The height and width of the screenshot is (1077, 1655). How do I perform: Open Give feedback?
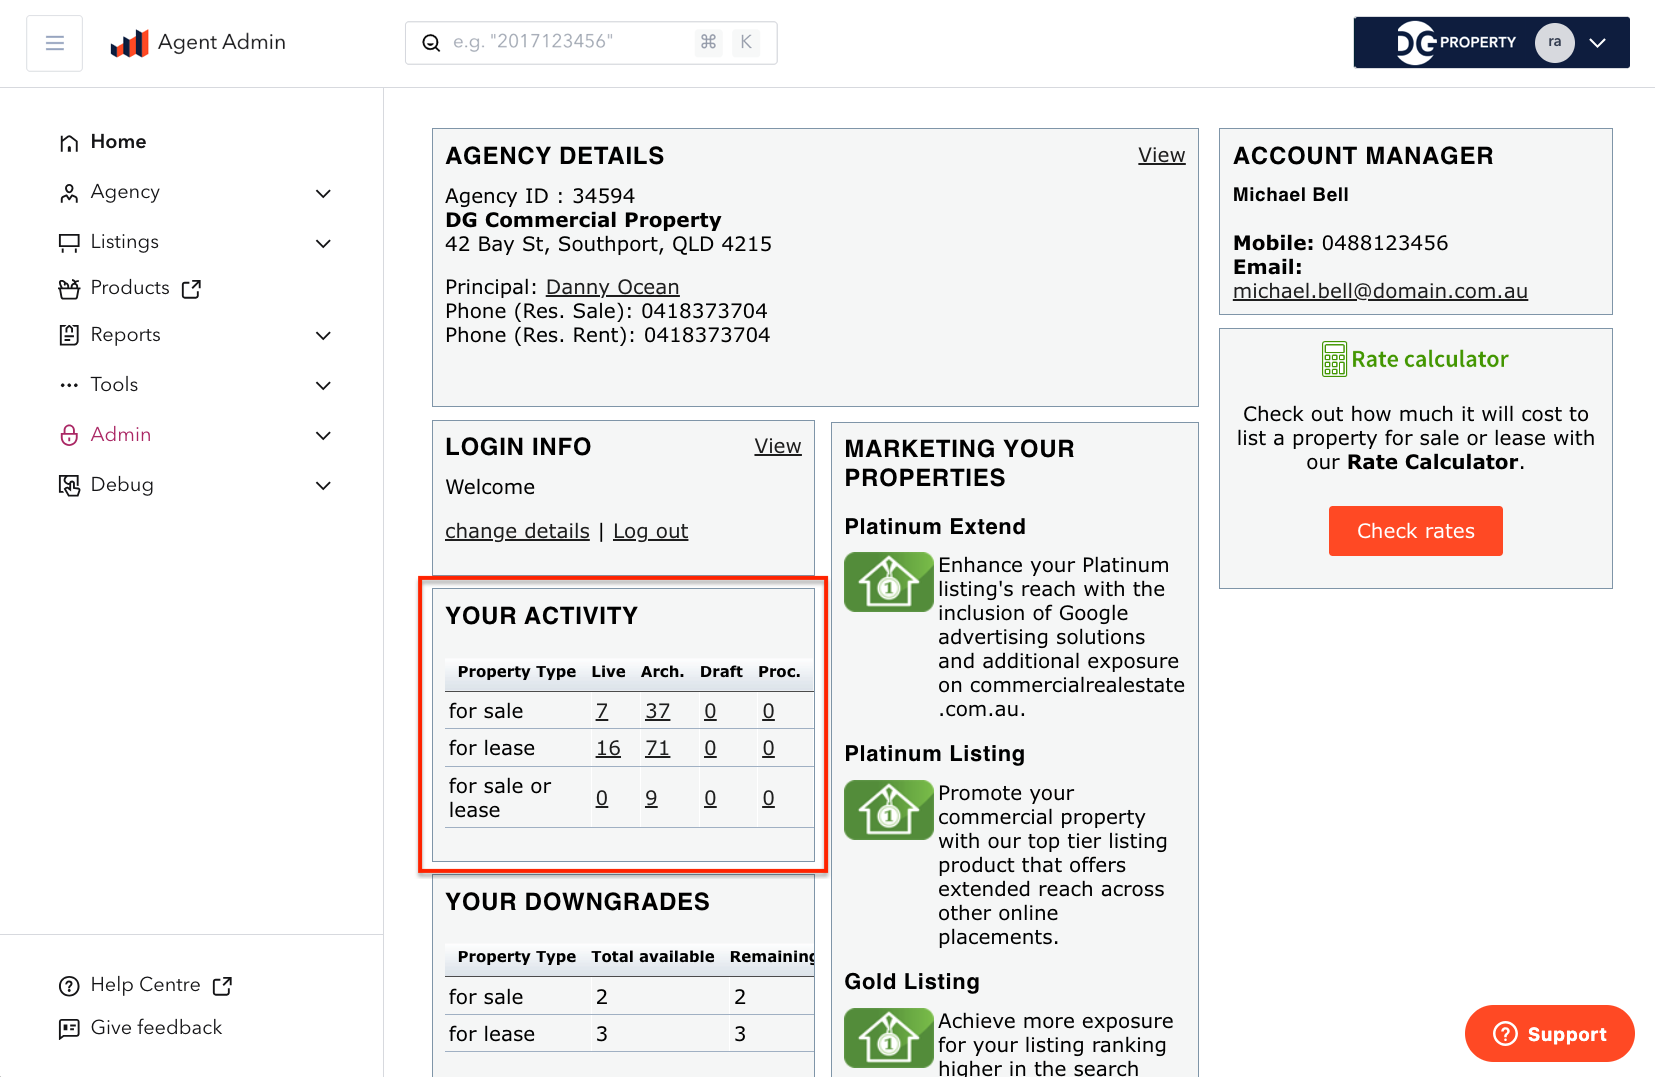156,1028
